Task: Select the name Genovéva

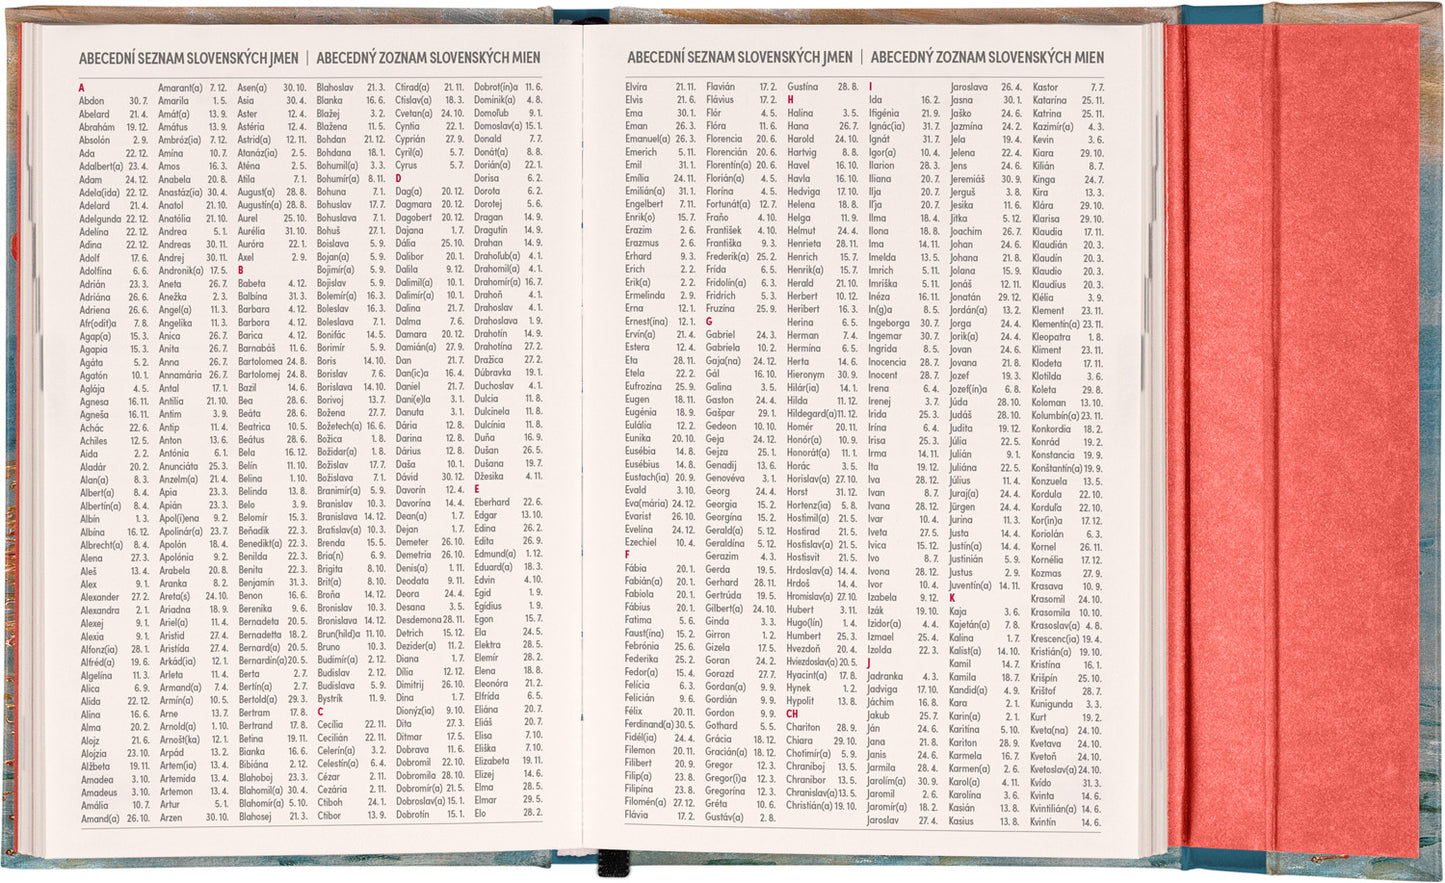Action: (725, 479)
